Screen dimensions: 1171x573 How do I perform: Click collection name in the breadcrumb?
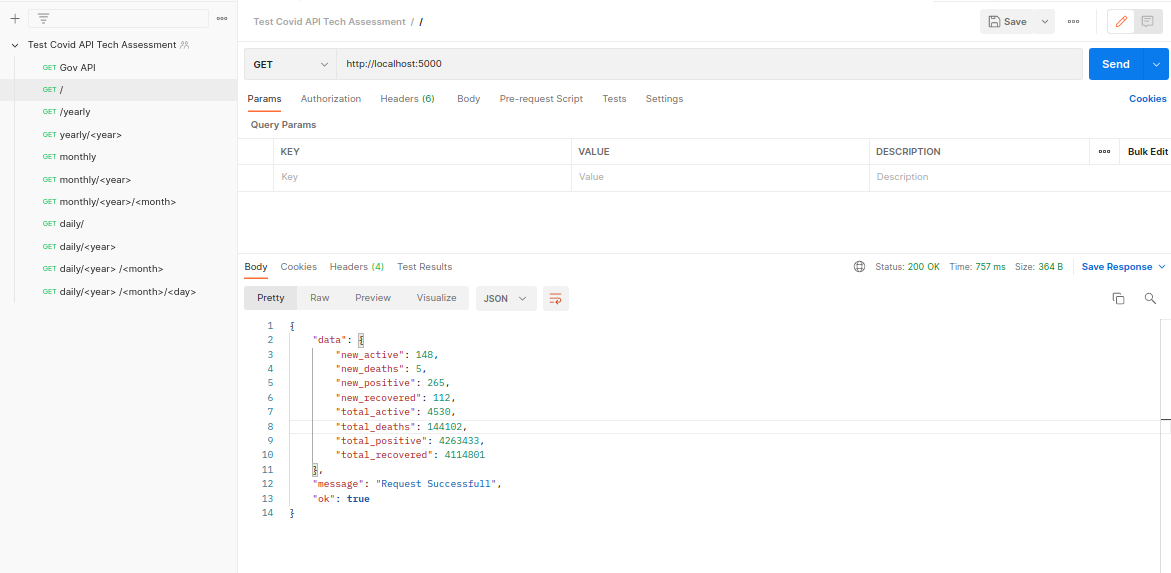329,22
